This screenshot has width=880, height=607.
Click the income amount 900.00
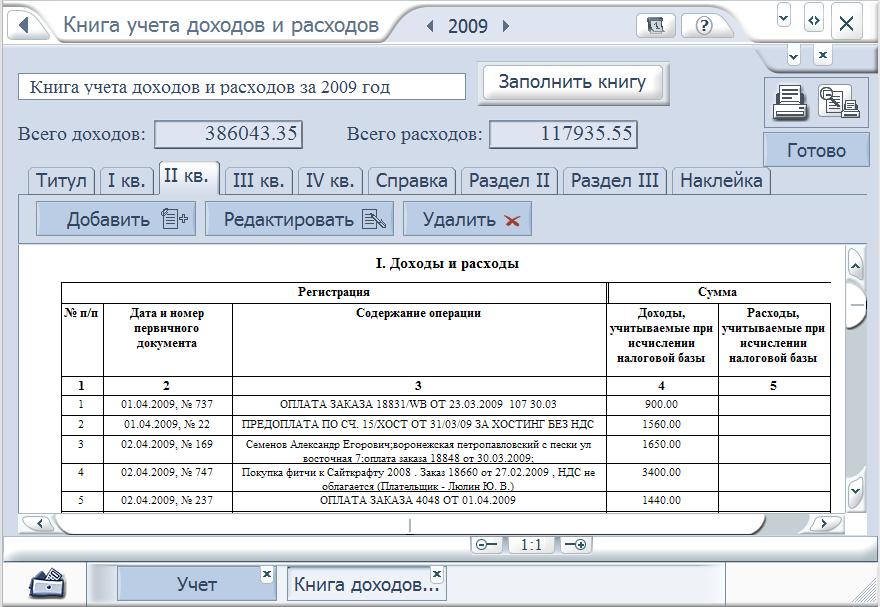coord(662,404)
